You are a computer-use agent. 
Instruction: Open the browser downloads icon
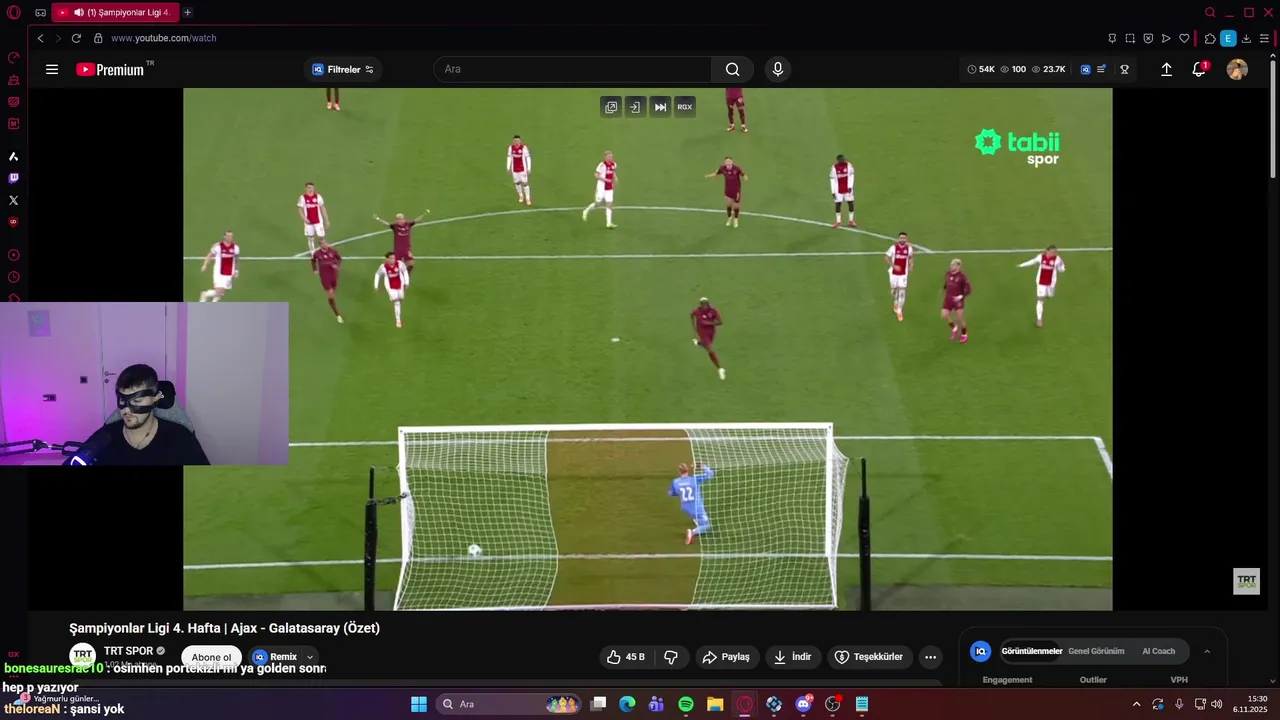click(x=1246, y=38)
